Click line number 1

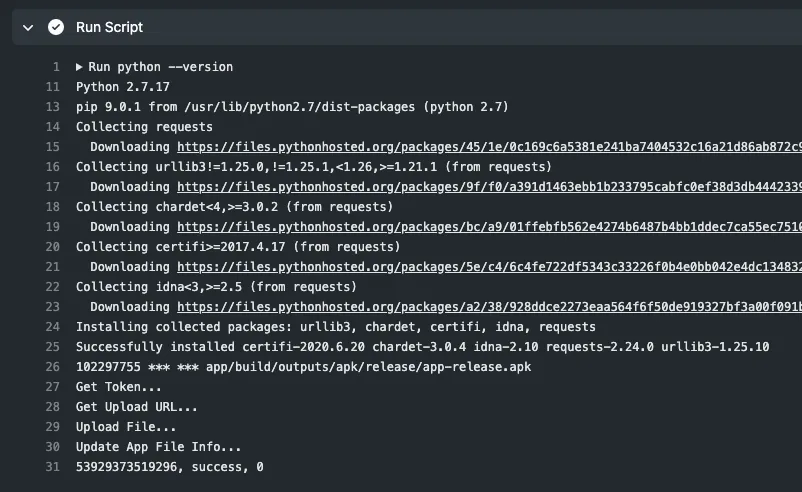56,67
